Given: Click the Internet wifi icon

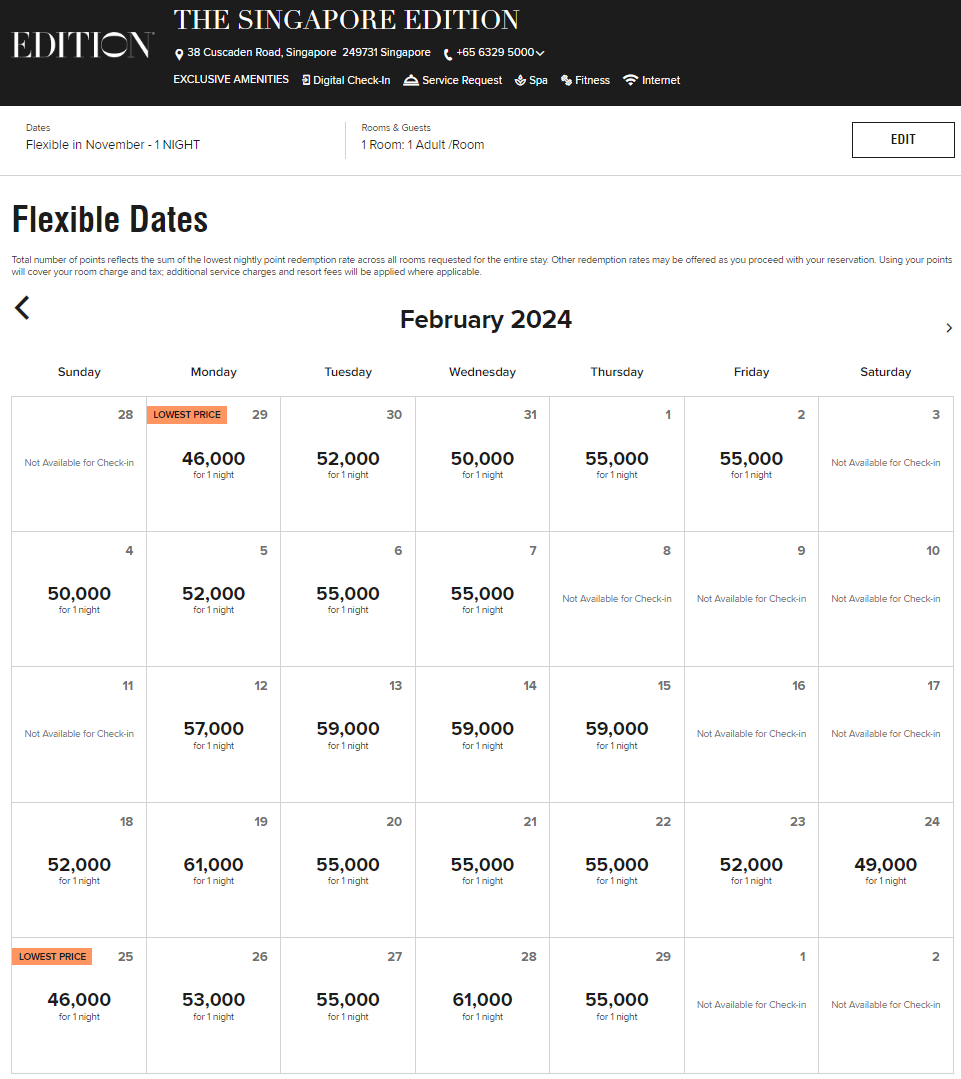Looking at the screenshot, I should tap(630, 80).
